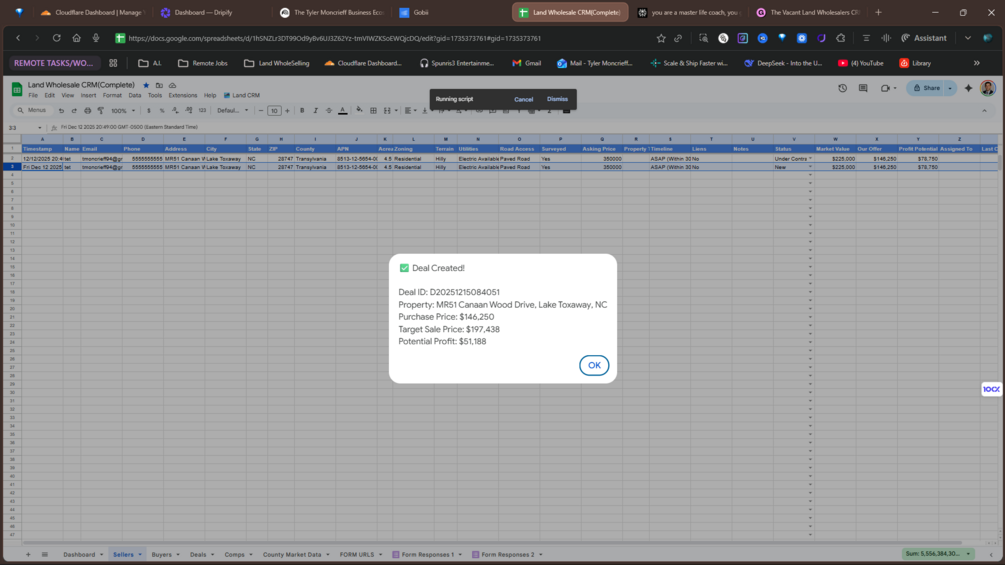Click the print icon

click(87, 111)
